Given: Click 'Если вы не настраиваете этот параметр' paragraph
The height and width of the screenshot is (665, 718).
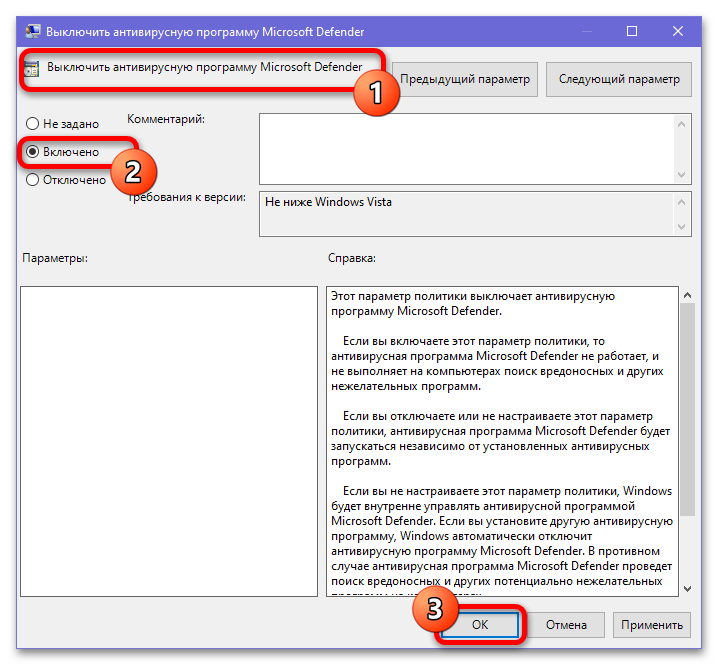Looking at the screenshot, I should point(502,540).
